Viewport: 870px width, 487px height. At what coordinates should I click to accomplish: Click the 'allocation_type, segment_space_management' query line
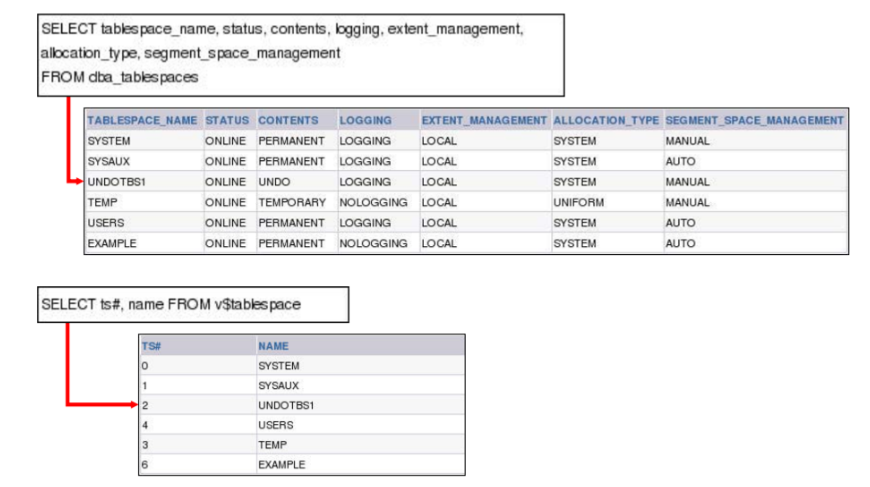click(190, 53)
